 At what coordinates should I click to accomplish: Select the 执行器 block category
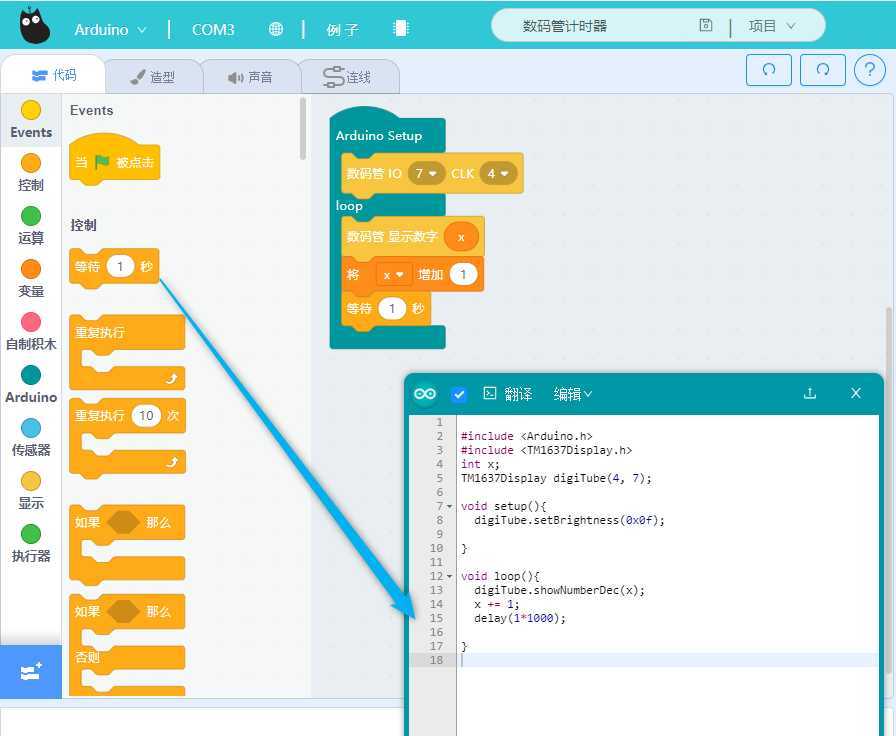coord(31,544)
